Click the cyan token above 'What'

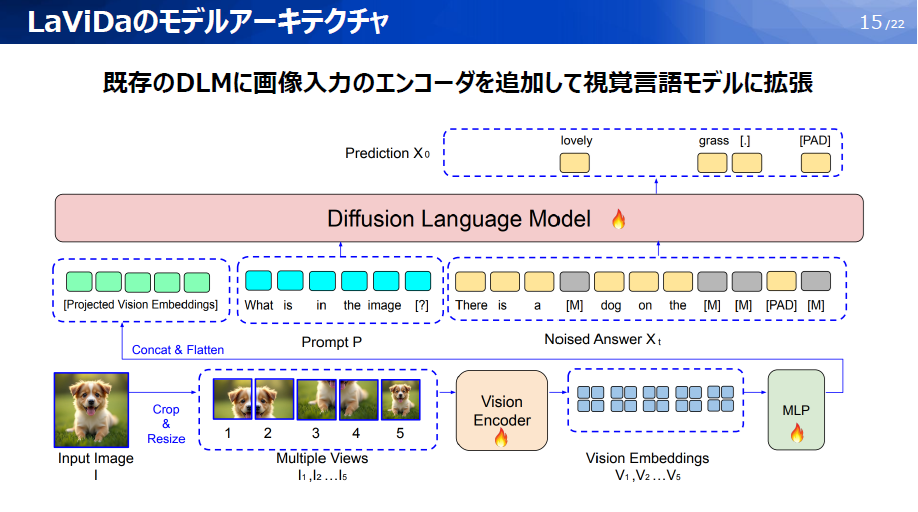pyautogui.click(x=258, y=281)
